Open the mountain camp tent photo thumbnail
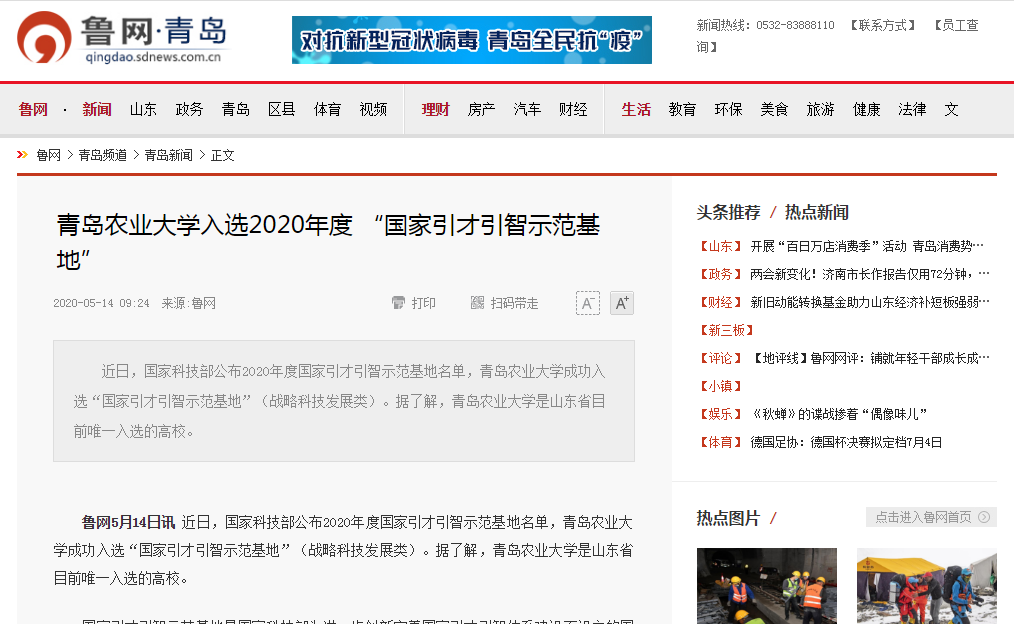 pyautogui.click(x=926, y=586)
